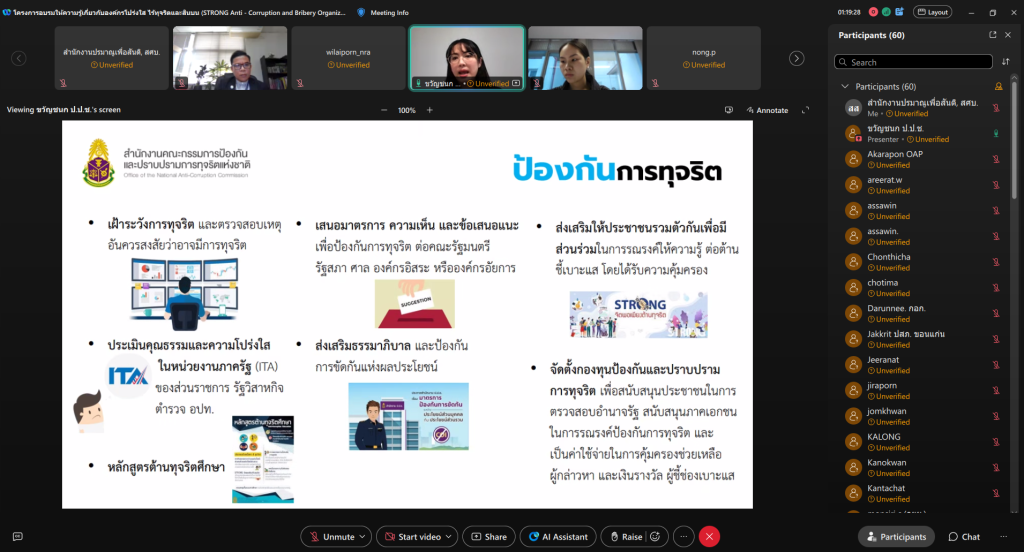Toggle your own mic icon in participant list
The image size is (1024, 552).
click(996, 108)
